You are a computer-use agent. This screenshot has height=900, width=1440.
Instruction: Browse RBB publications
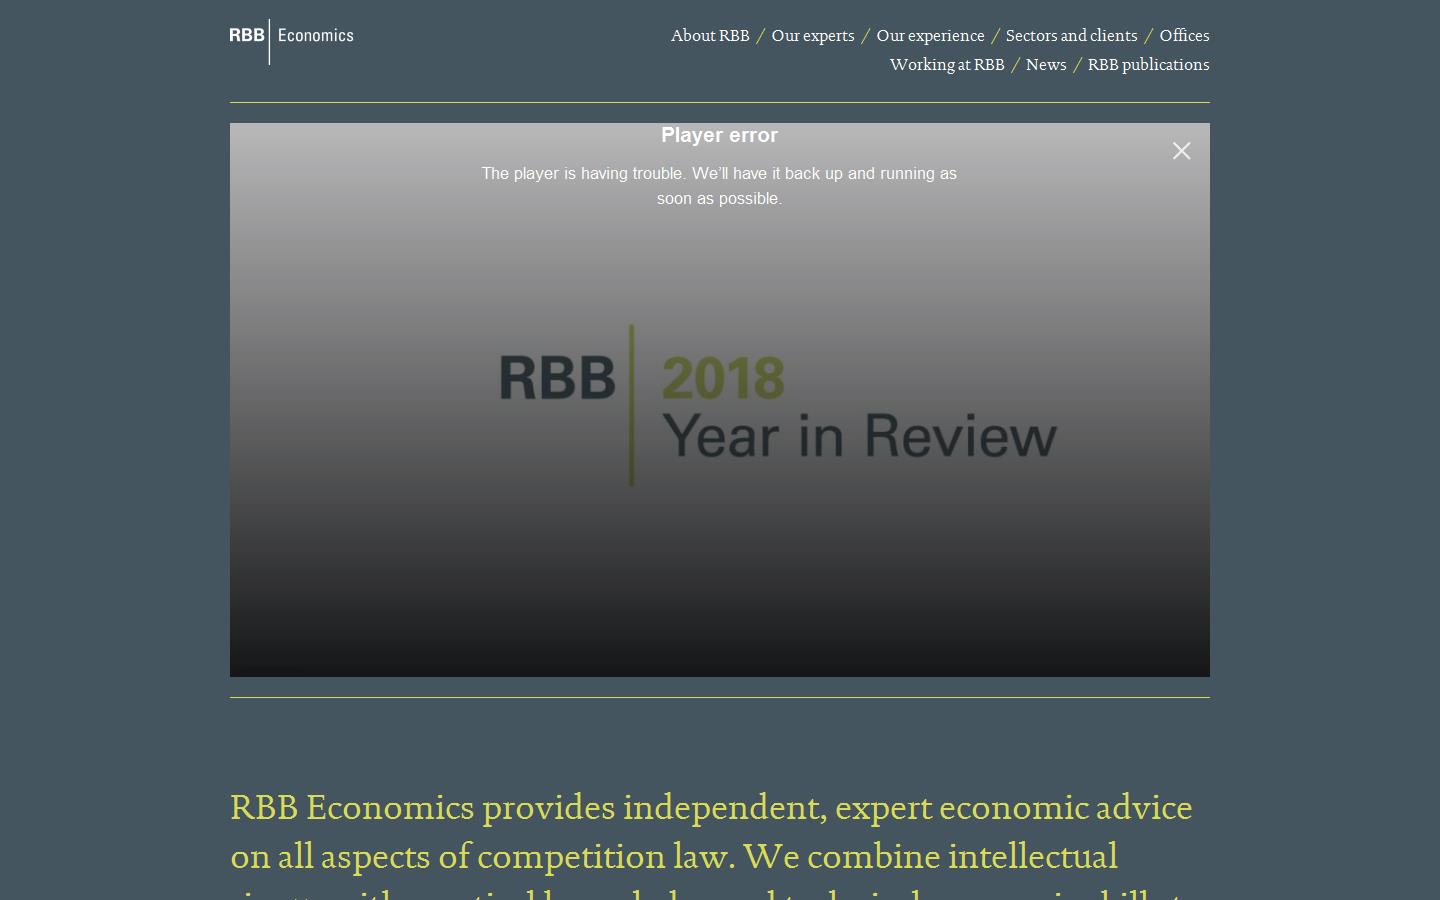click(x=1148, y=64)
